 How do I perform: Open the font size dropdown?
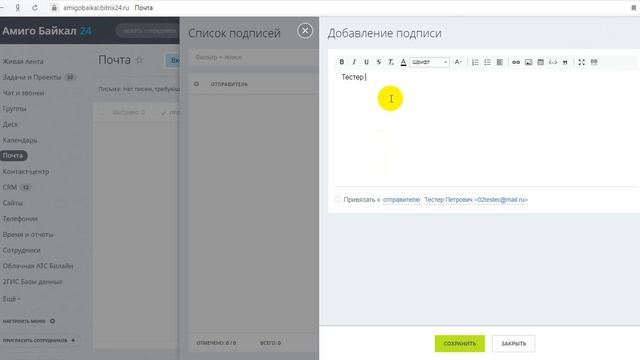[x=458, y=62]
